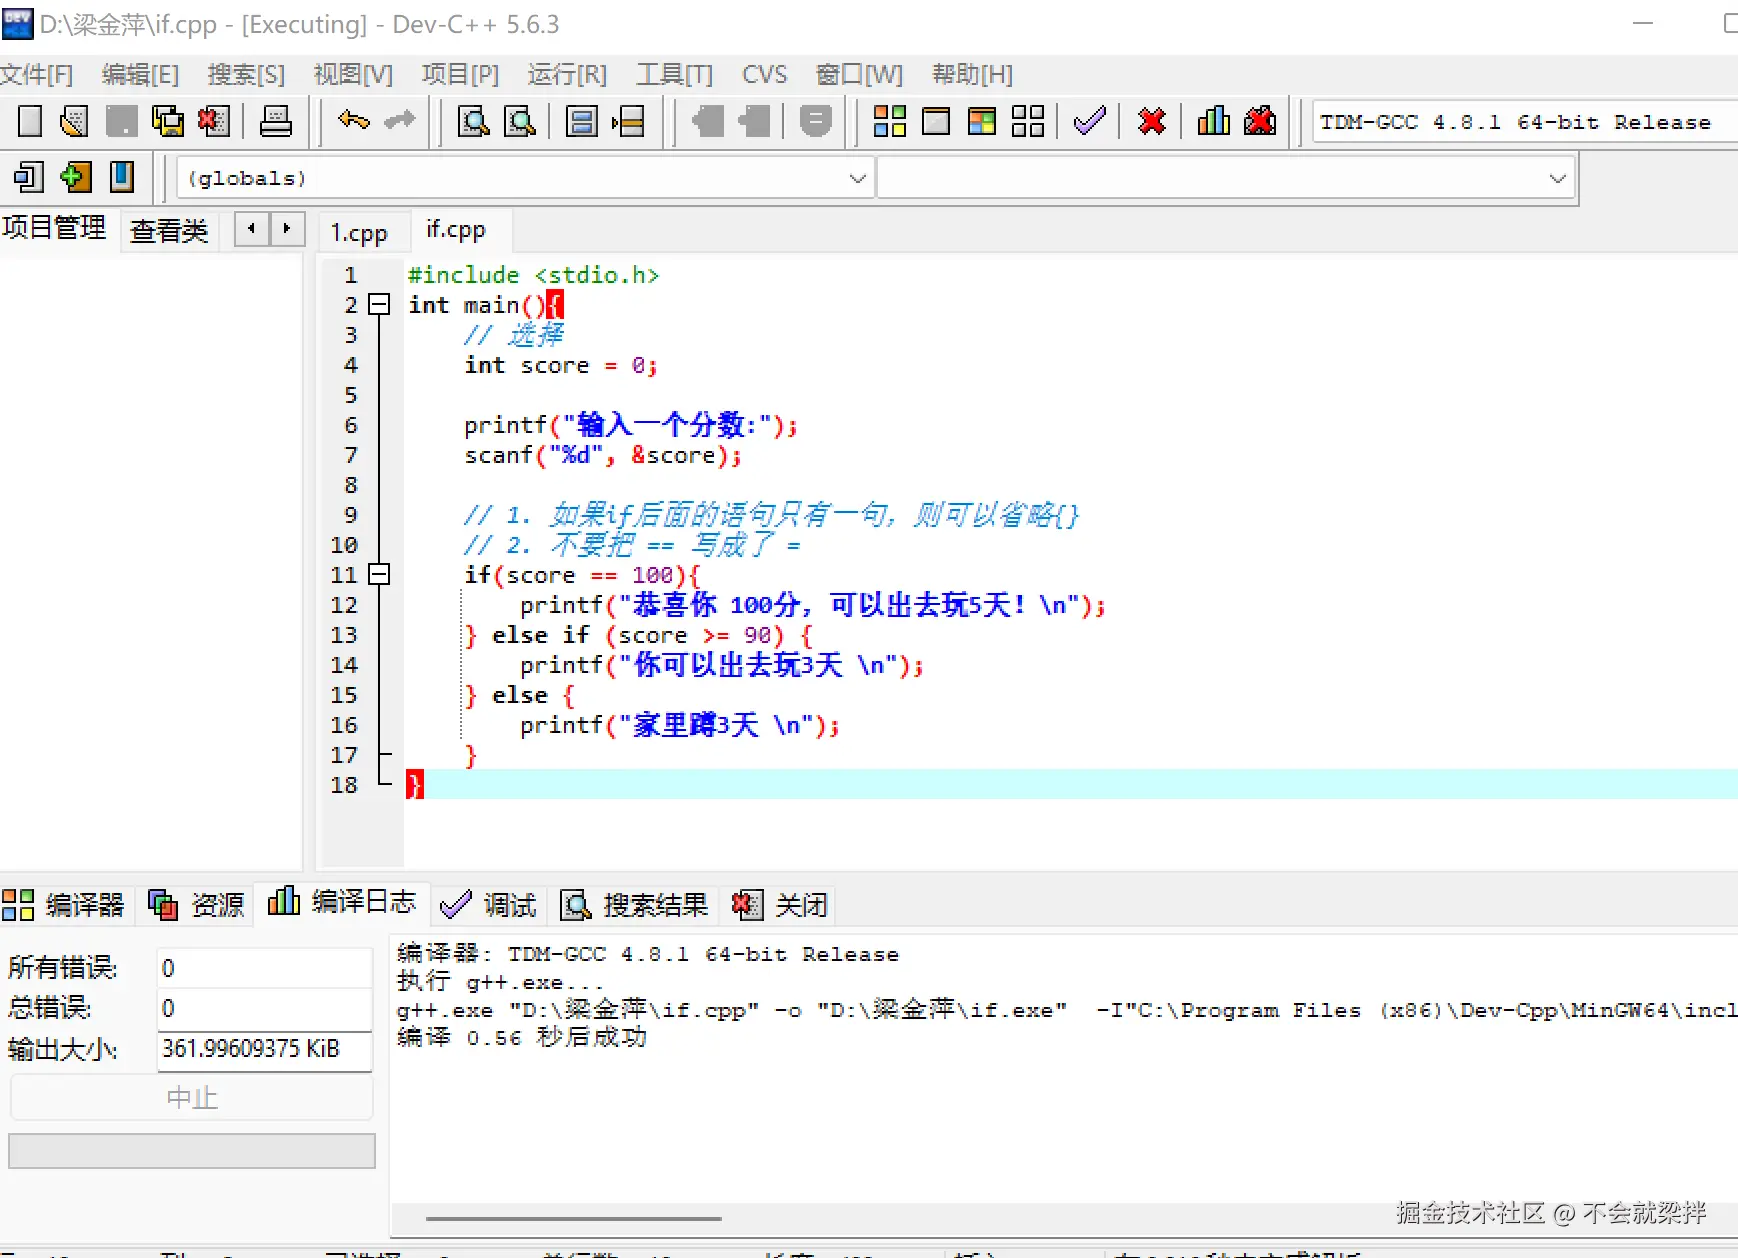This screenshot has width=1738, height=1258.
Task: Collapse the if block fold on line 11
Action: click(379, 574)
